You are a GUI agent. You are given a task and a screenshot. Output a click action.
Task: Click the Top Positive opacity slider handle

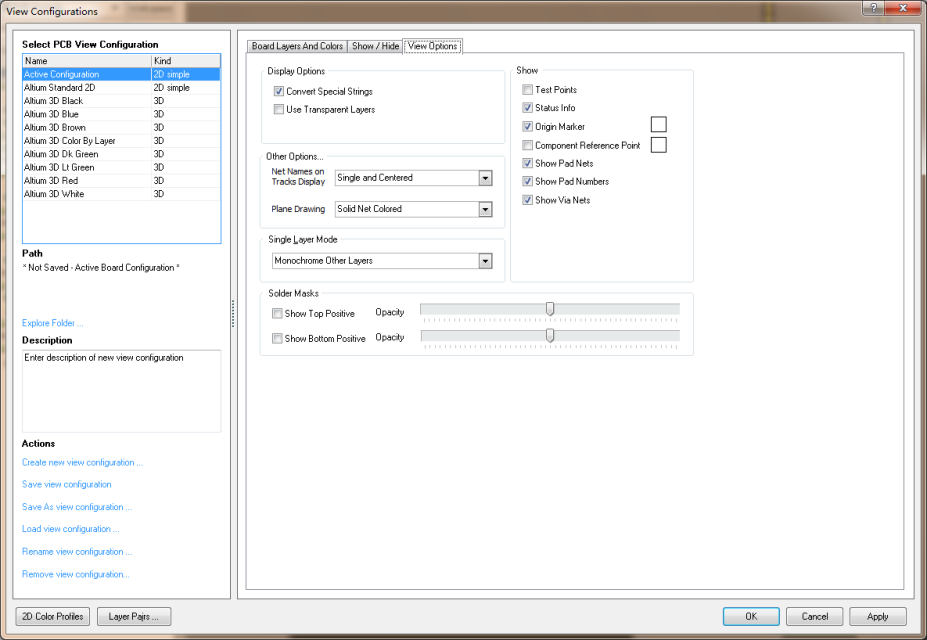coord(550,309)
